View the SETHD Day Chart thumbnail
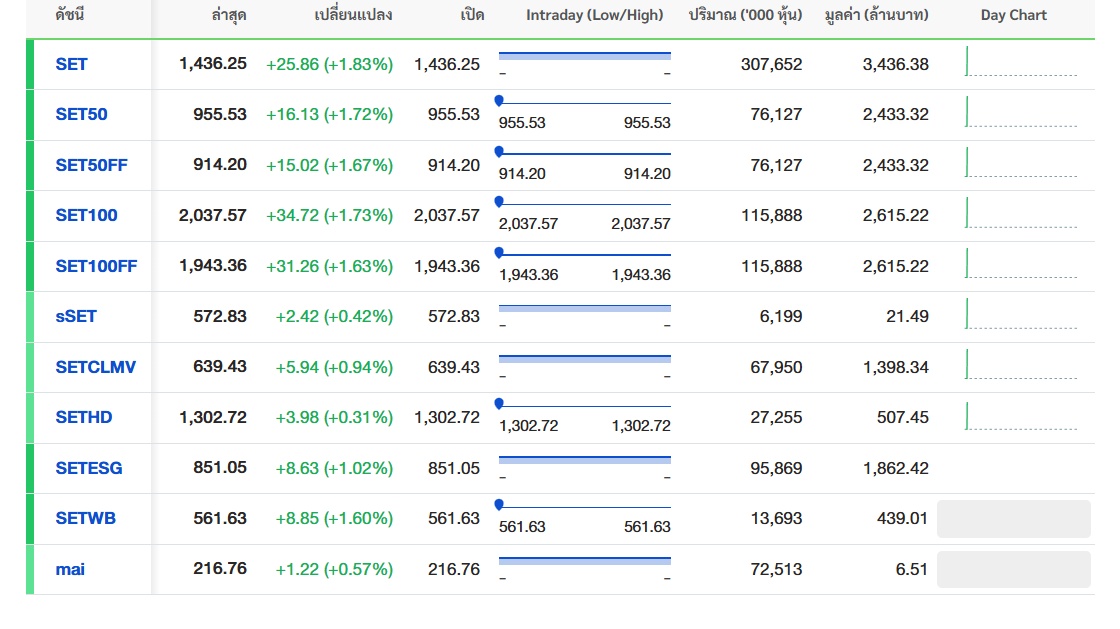The height and width of the screenshot is (629, 1120). [x=1020, y=416]
